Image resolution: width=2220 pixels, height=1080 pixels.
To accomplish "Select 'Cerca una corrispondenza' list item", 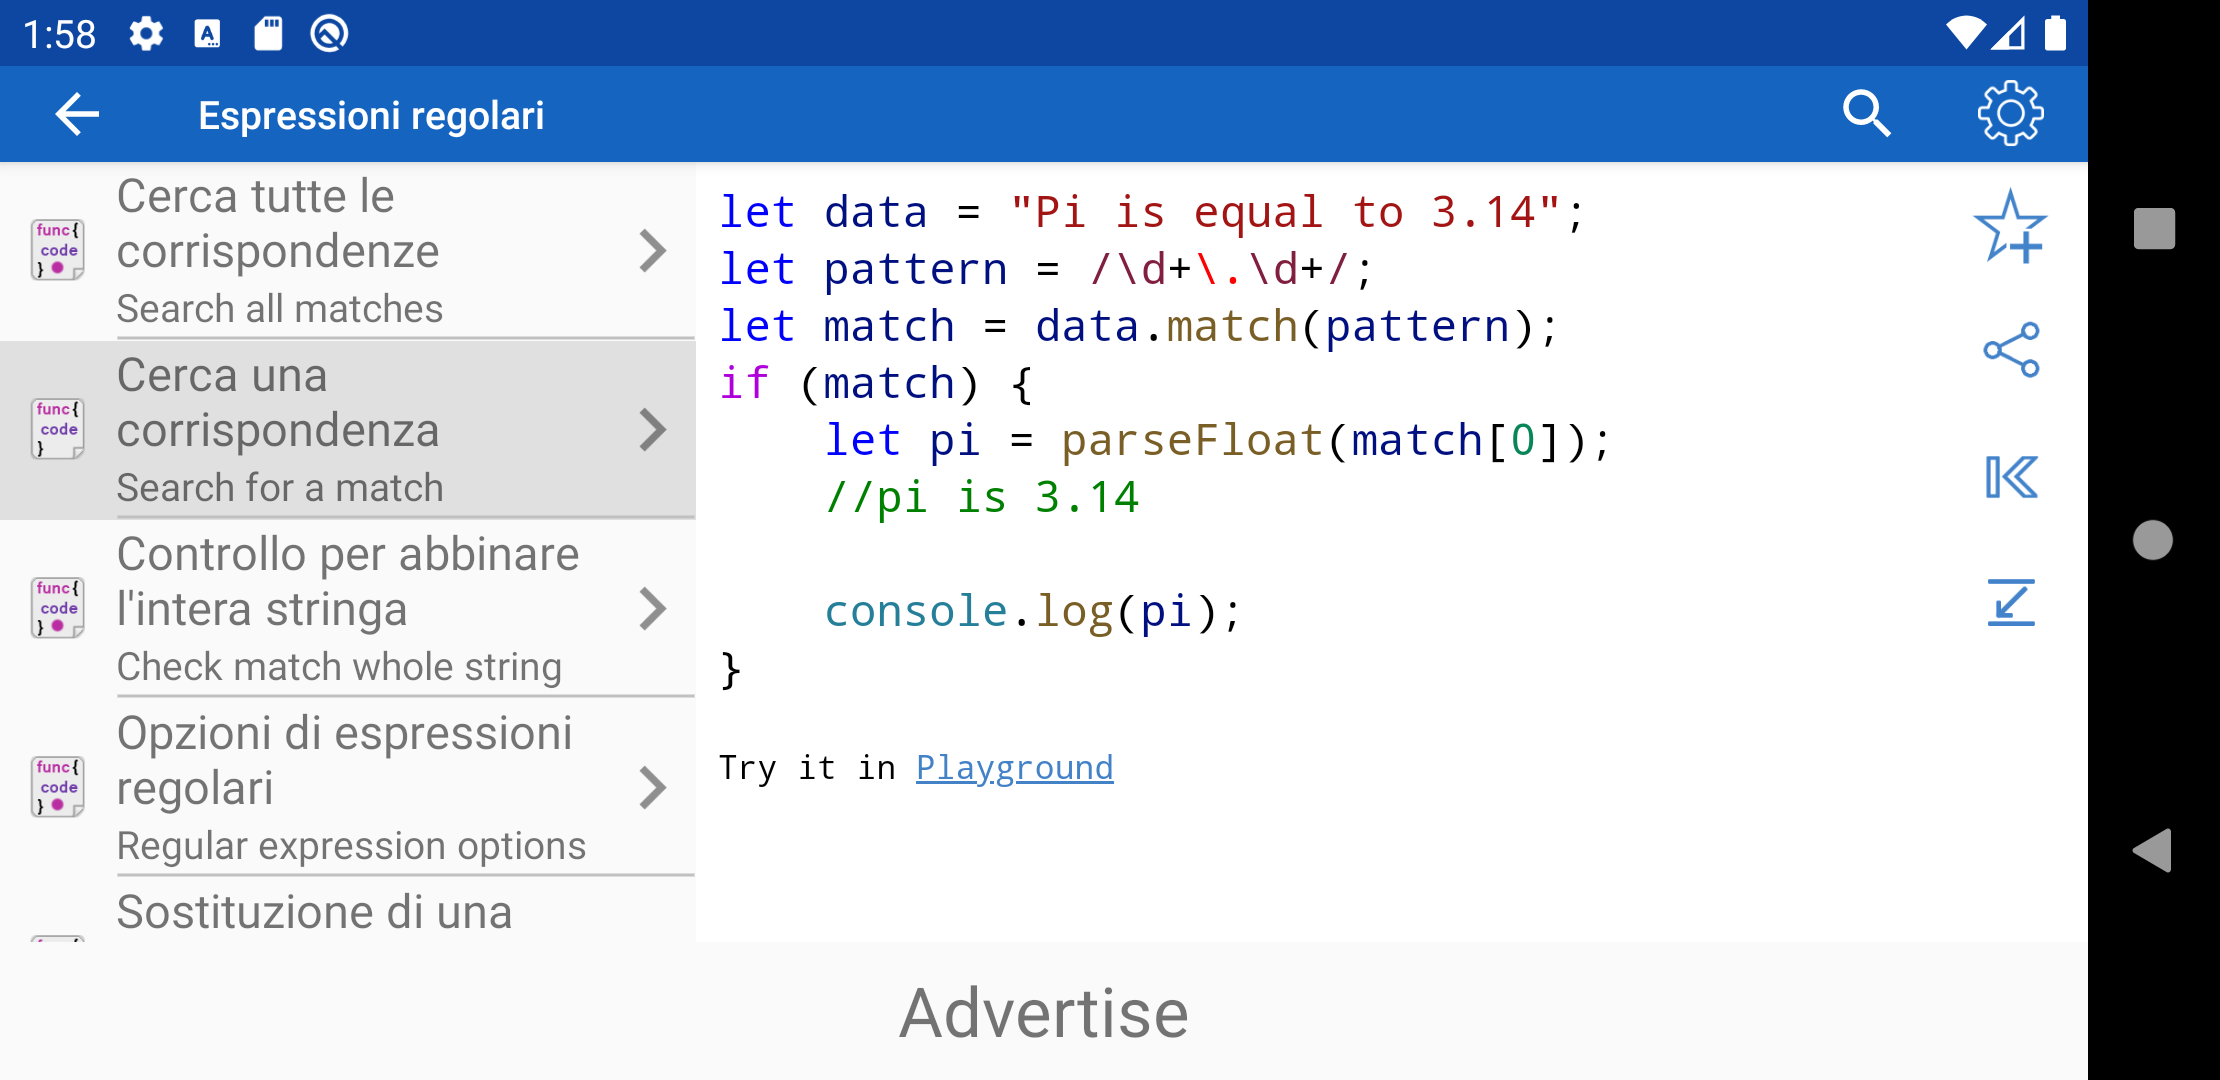I will click(x=347, y=429).
